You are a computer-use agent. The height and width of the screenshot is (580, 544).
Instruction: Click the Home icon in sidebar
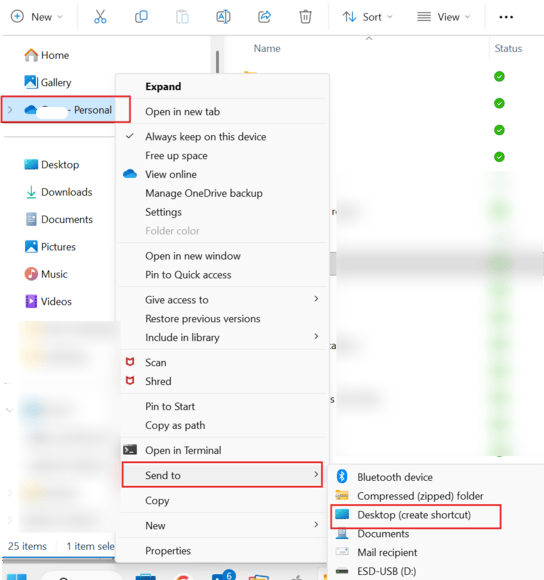[31, 55]
